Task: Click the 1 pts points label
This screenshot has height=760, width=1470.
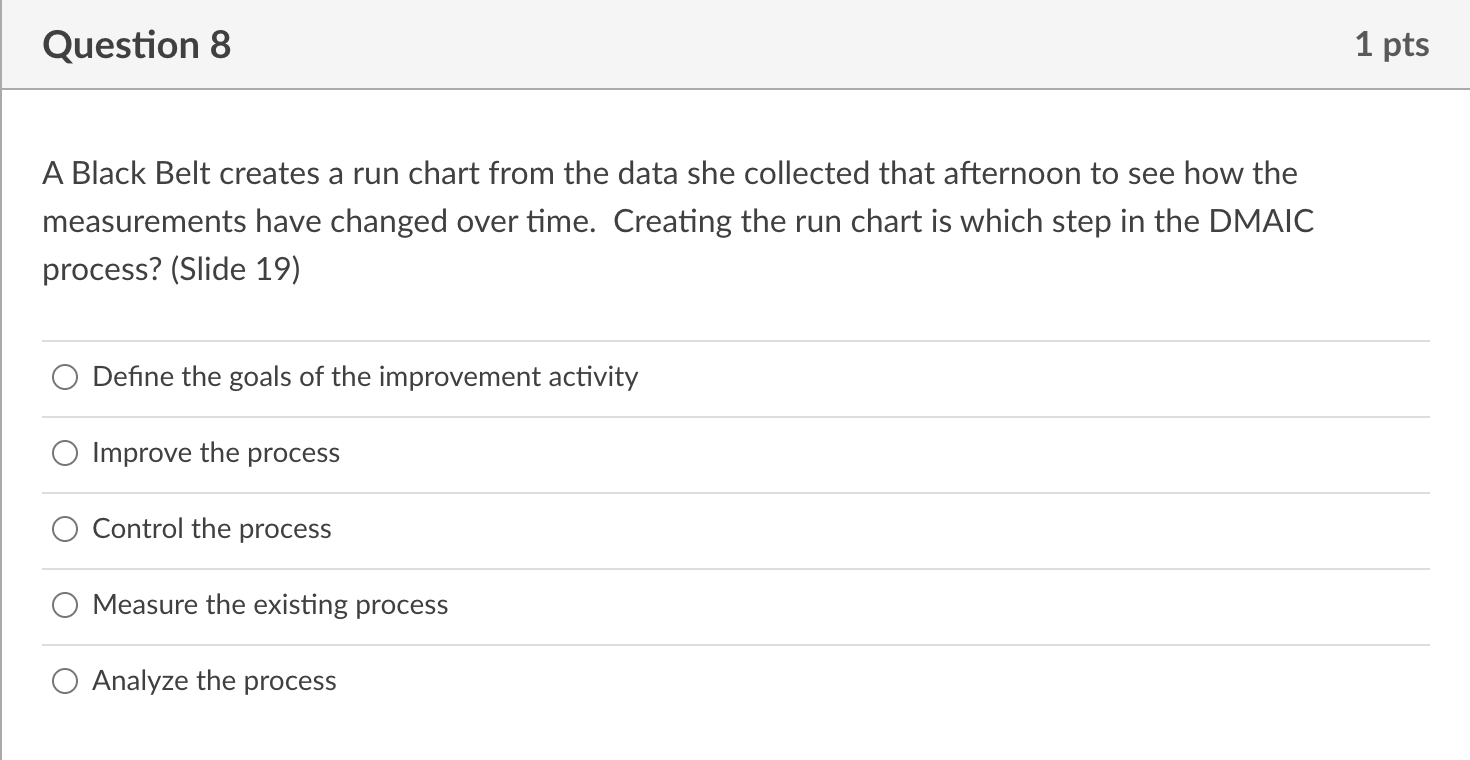Action: 1392,45
